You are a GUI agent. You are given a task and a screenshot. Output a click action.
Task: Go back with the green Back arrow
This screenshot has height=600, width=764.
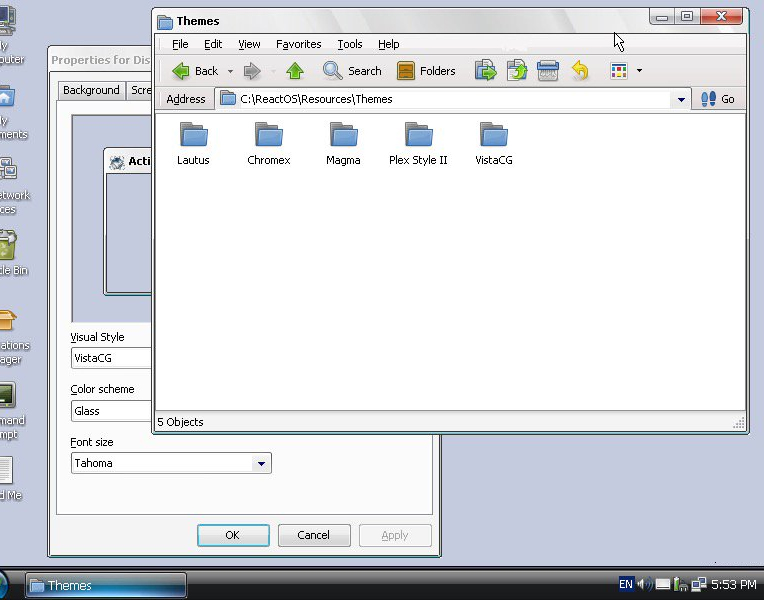(195, 71)
